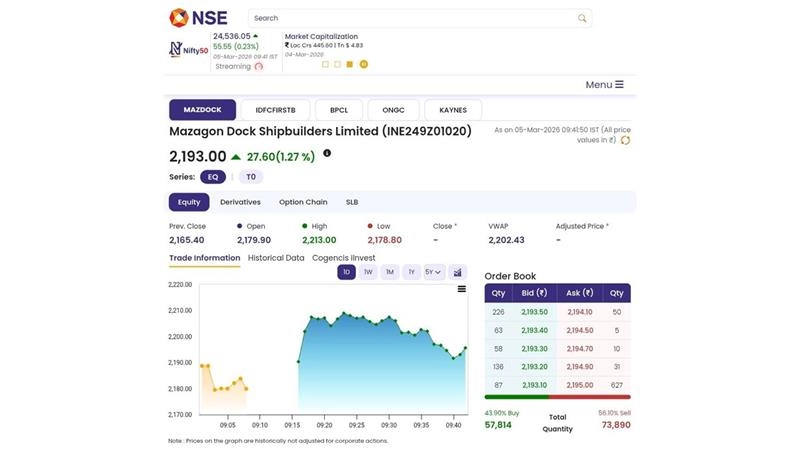The height and width of the screenshot is (450, 800).
Task: Expand the 5Y range dropdown
Action: pos(434,272)
